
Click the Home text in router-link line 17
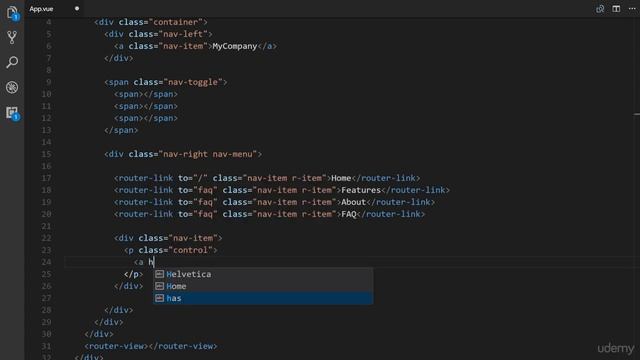click(341, 178)
